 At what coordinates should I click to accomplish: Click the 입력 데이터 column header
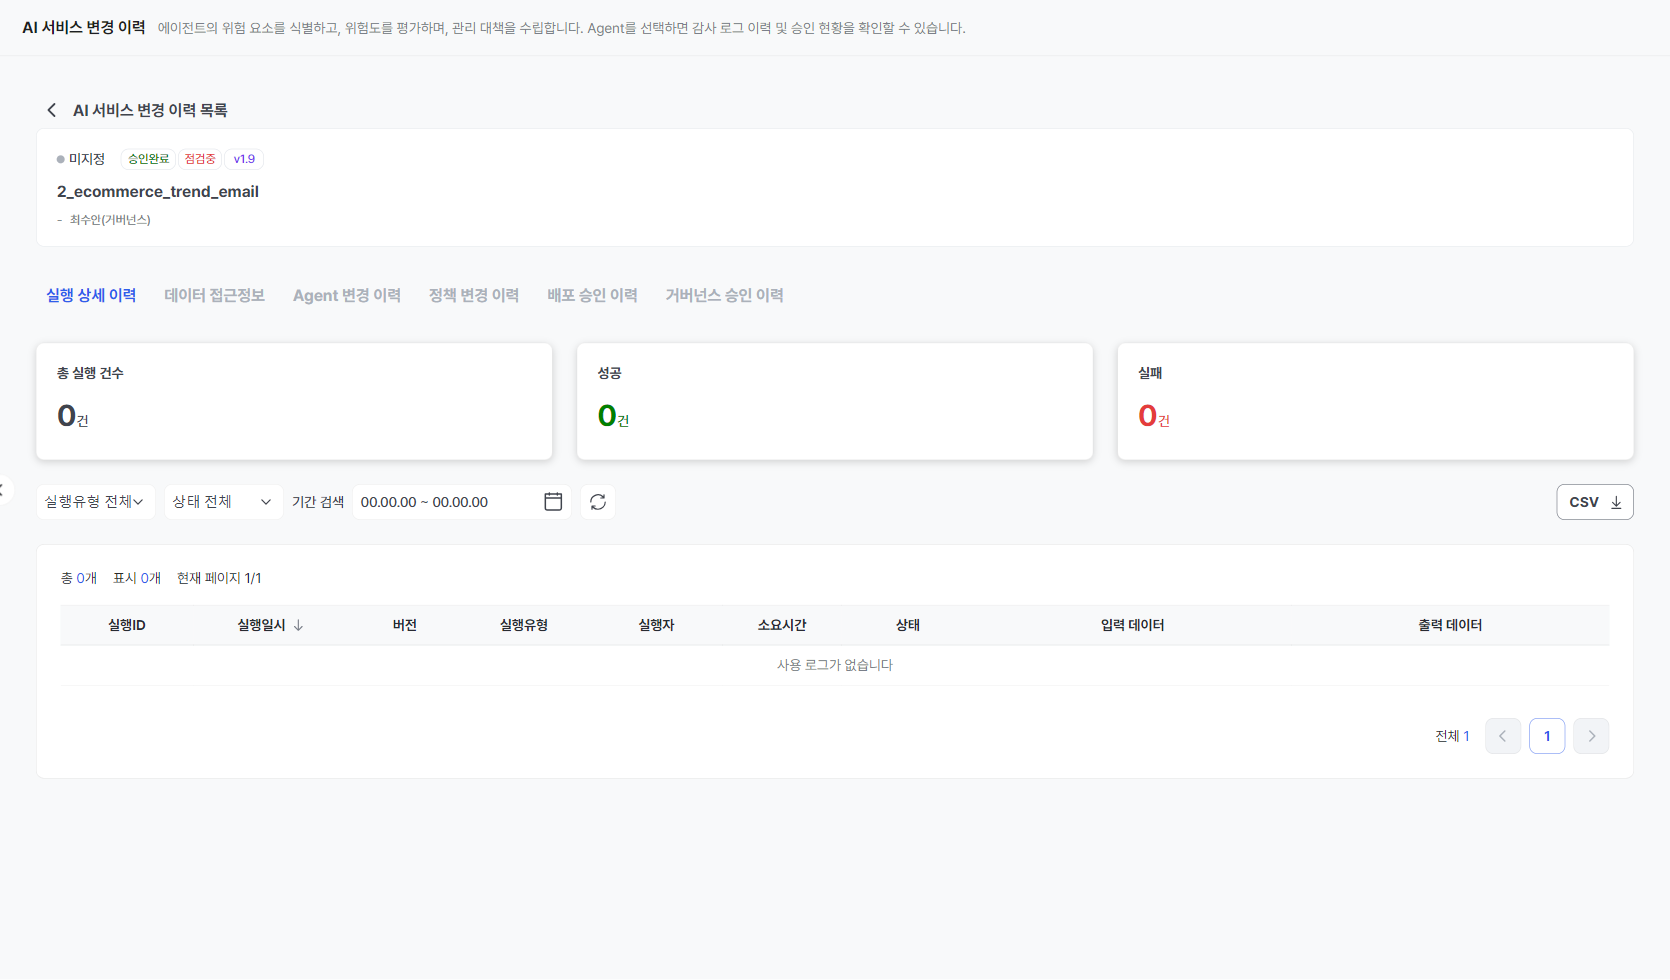[1133, 625]
